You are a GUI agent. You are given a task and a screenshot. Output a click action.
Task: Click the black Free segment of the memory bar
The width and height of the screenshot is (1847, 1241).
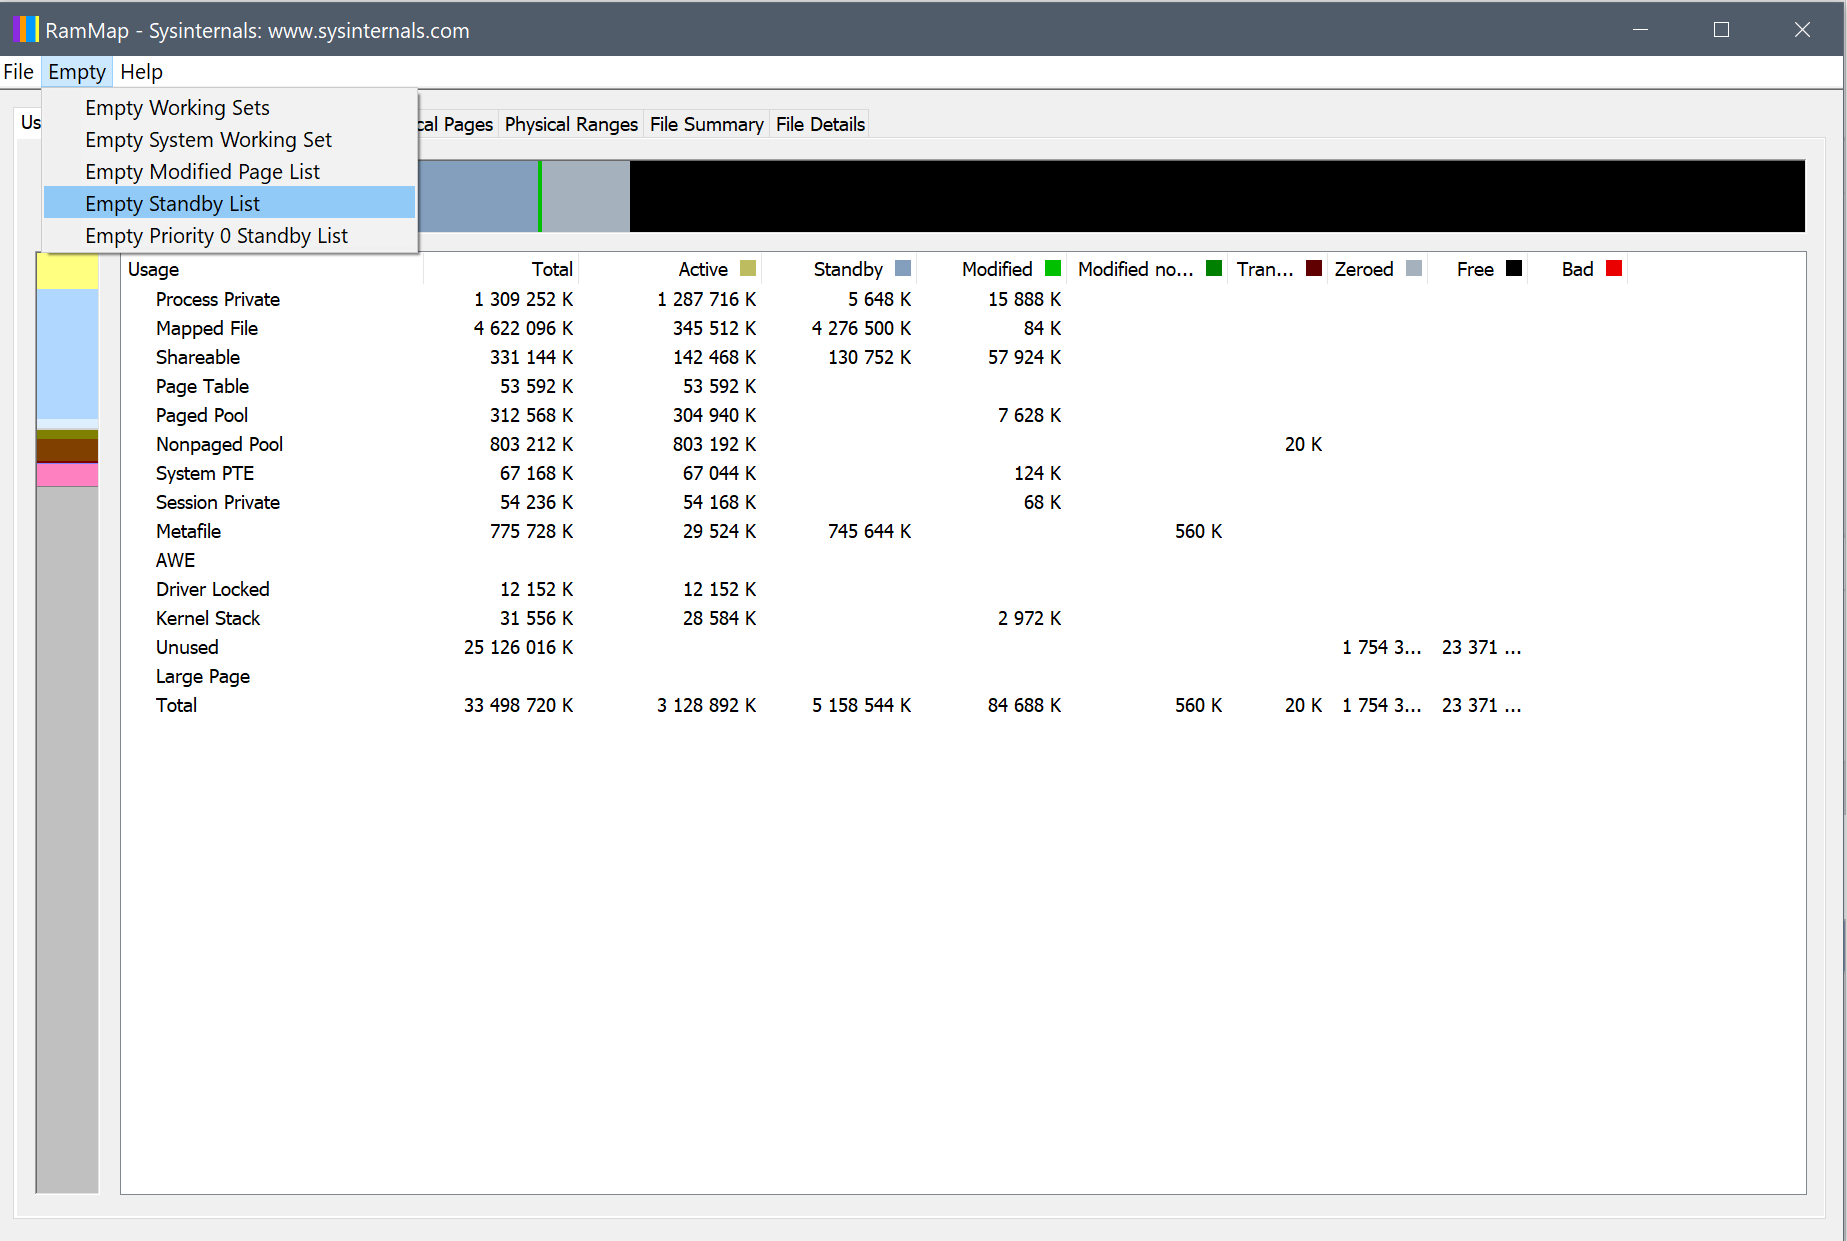[x=1217, y=196]
